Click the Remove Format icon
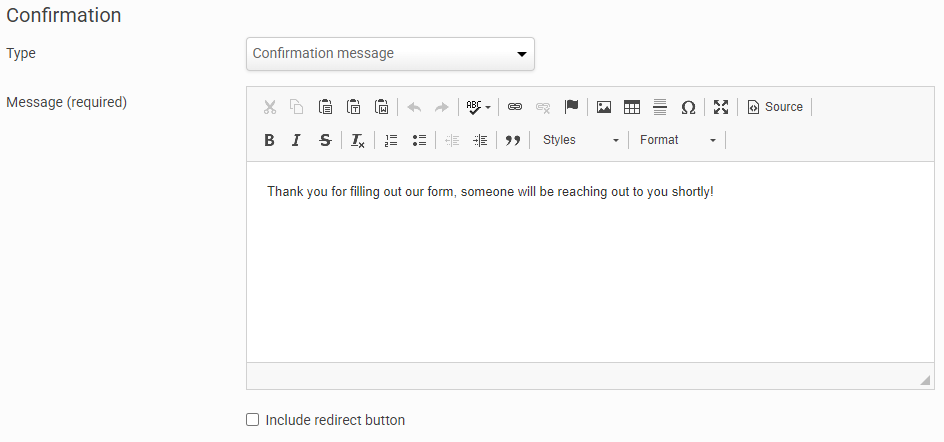 357,140
